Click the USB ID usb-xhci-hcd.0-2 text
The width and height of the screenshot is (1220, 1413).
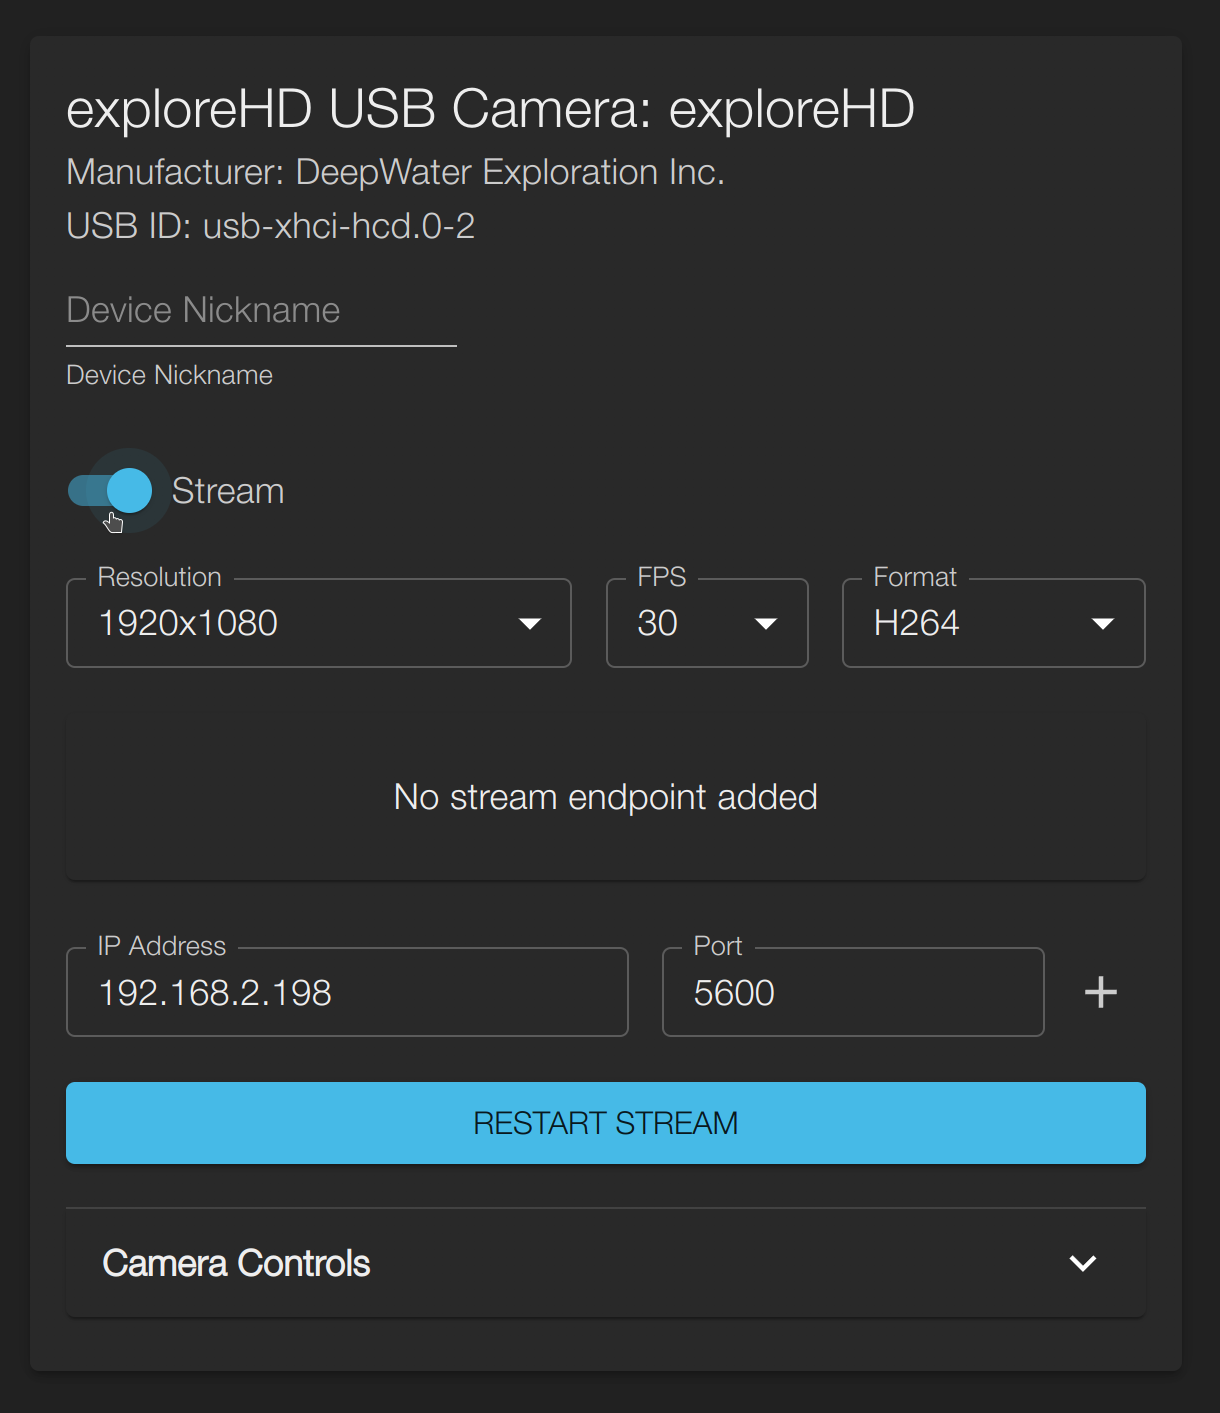[x=270, y=226]
